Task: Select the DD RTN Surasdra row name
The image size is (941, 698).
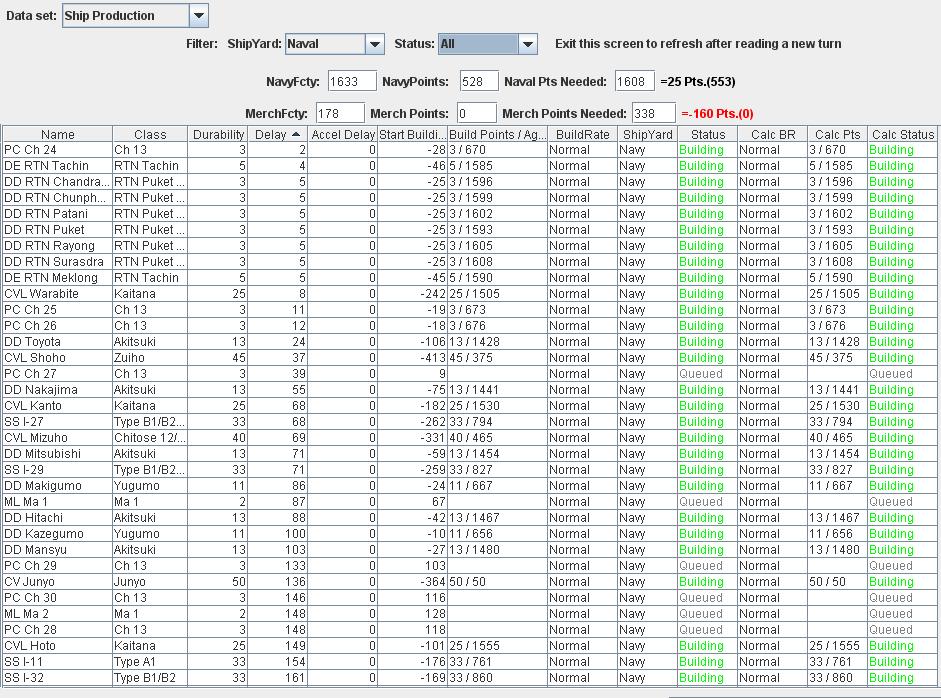Action: click(53, 262)
